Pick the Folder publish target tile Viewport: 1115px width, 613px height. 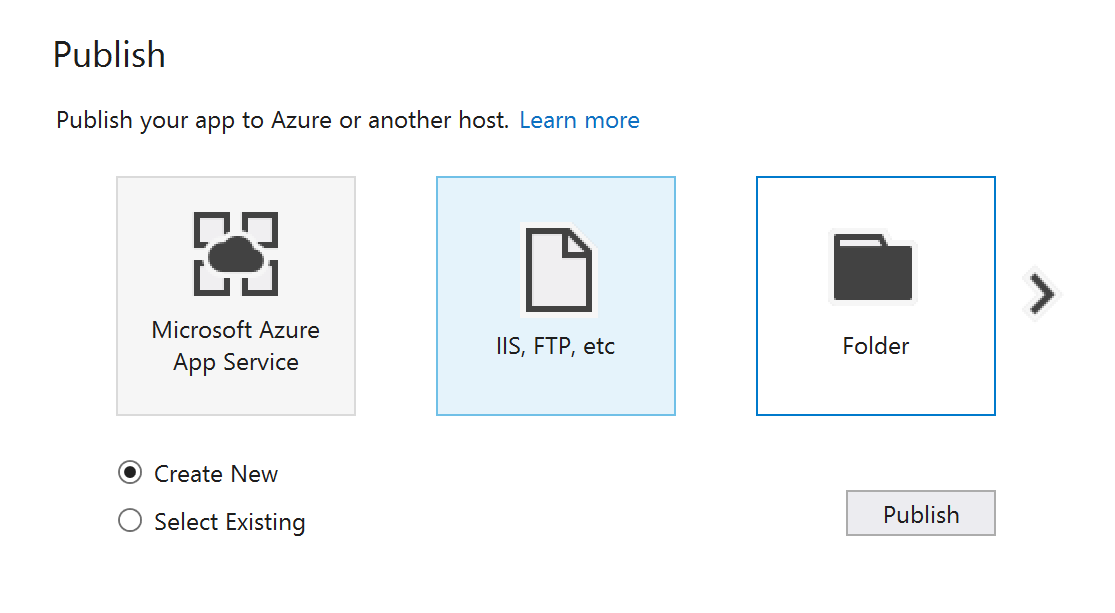click(x=875, y=296)
